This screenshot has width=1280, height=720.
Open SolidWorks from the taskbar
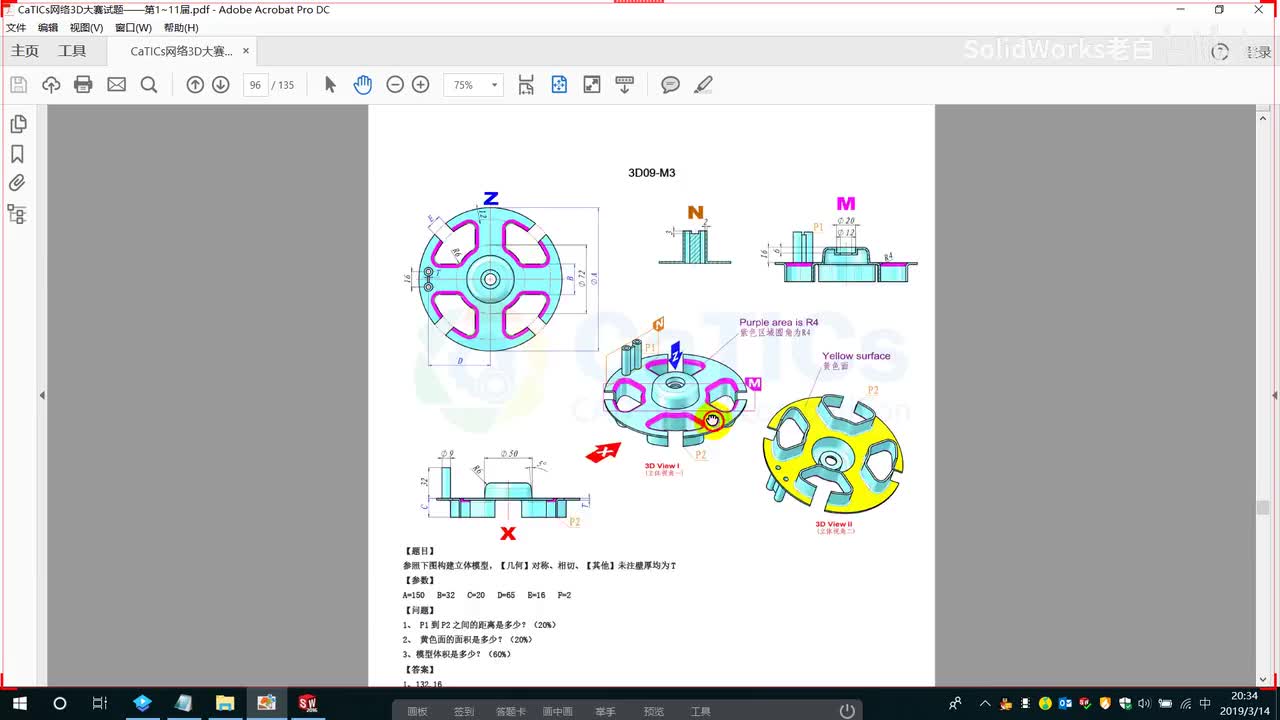[307, 703]
